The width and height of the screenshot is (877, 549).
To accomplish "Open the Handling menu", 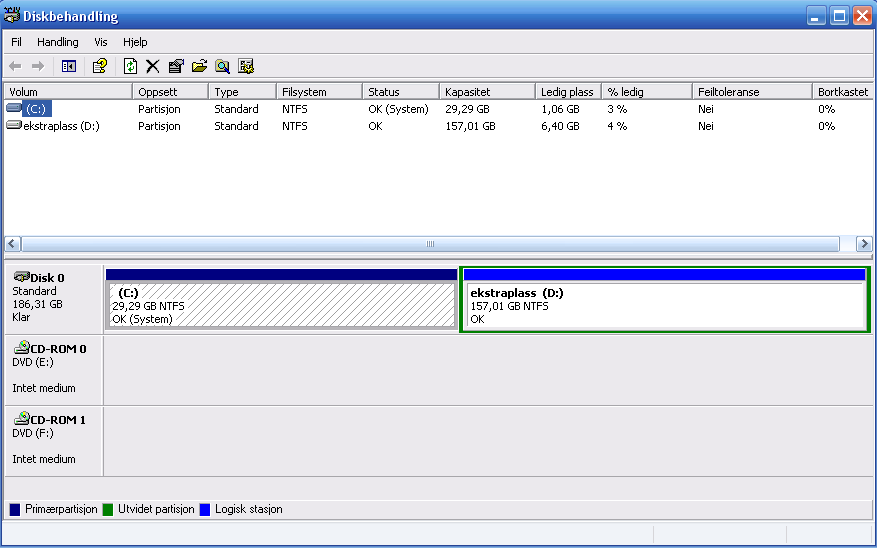I will tap(58, 42).
